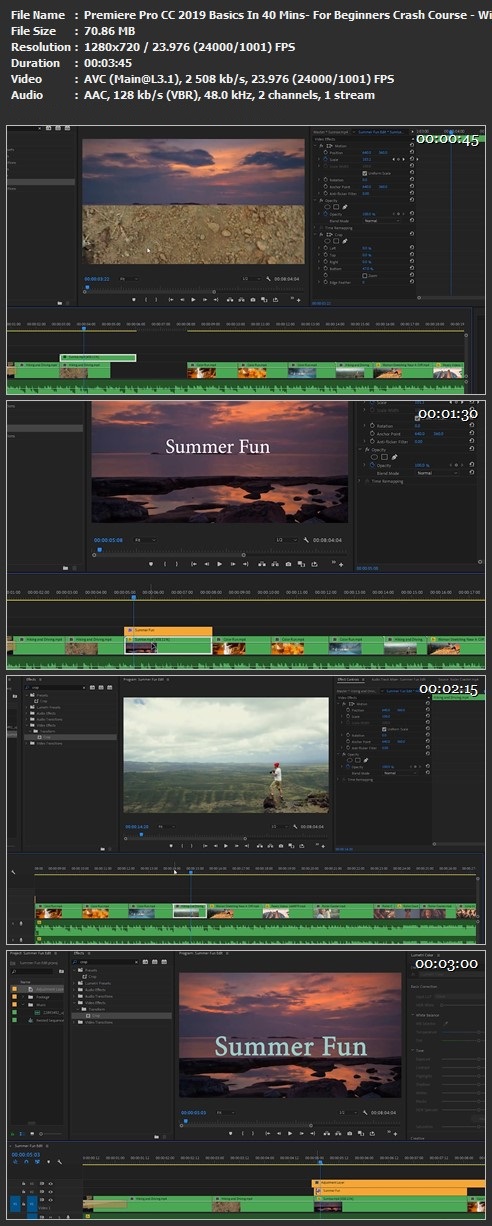The width and height of the screenshot is (492, 1226).
Task: Step forward one frame in 00:00:45 monitor
Action: (x=204, y=300)
